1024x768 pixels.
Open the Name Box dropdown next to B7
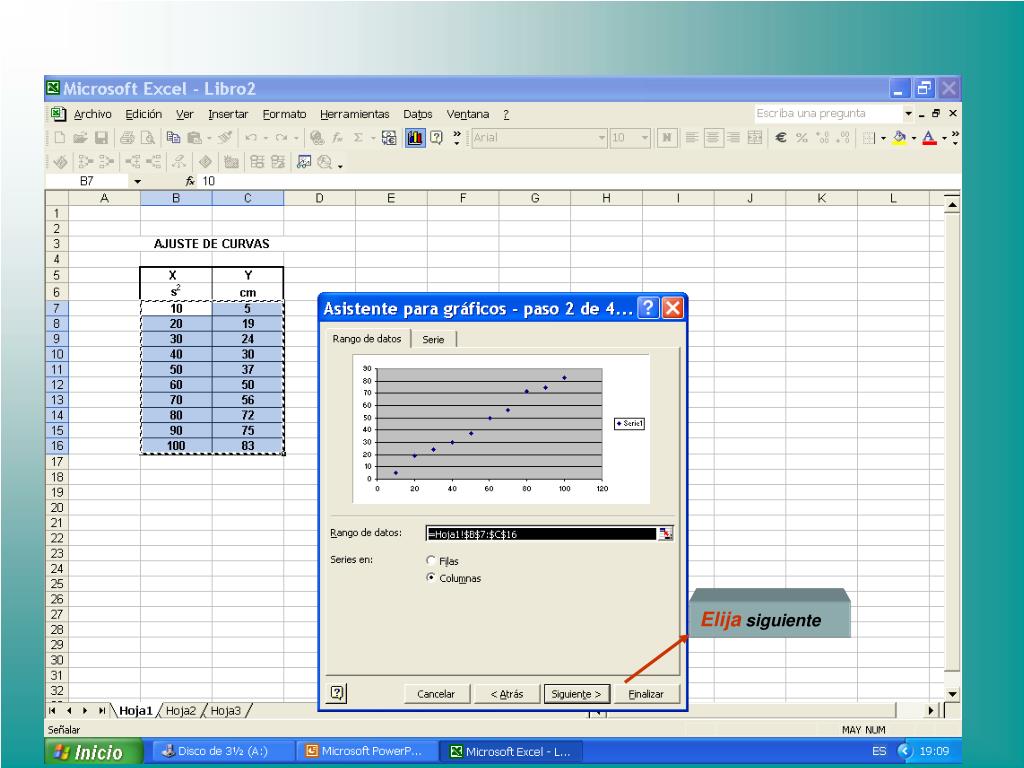[x=137, y=181]
